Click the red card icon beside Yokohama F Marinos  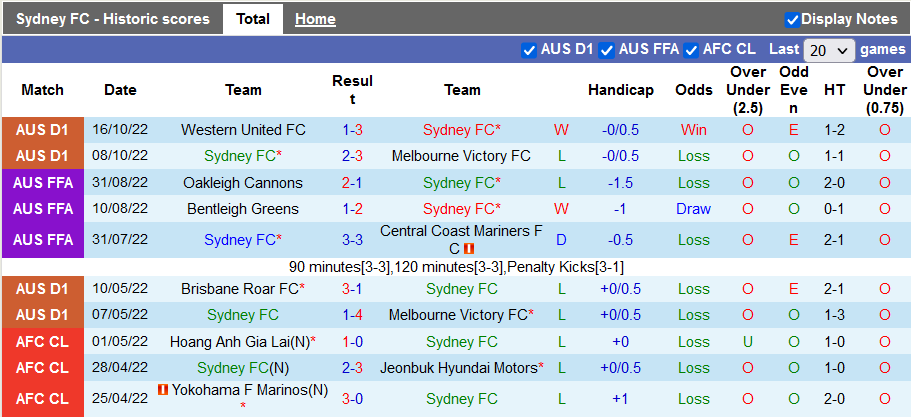click(x=163, y=390)
